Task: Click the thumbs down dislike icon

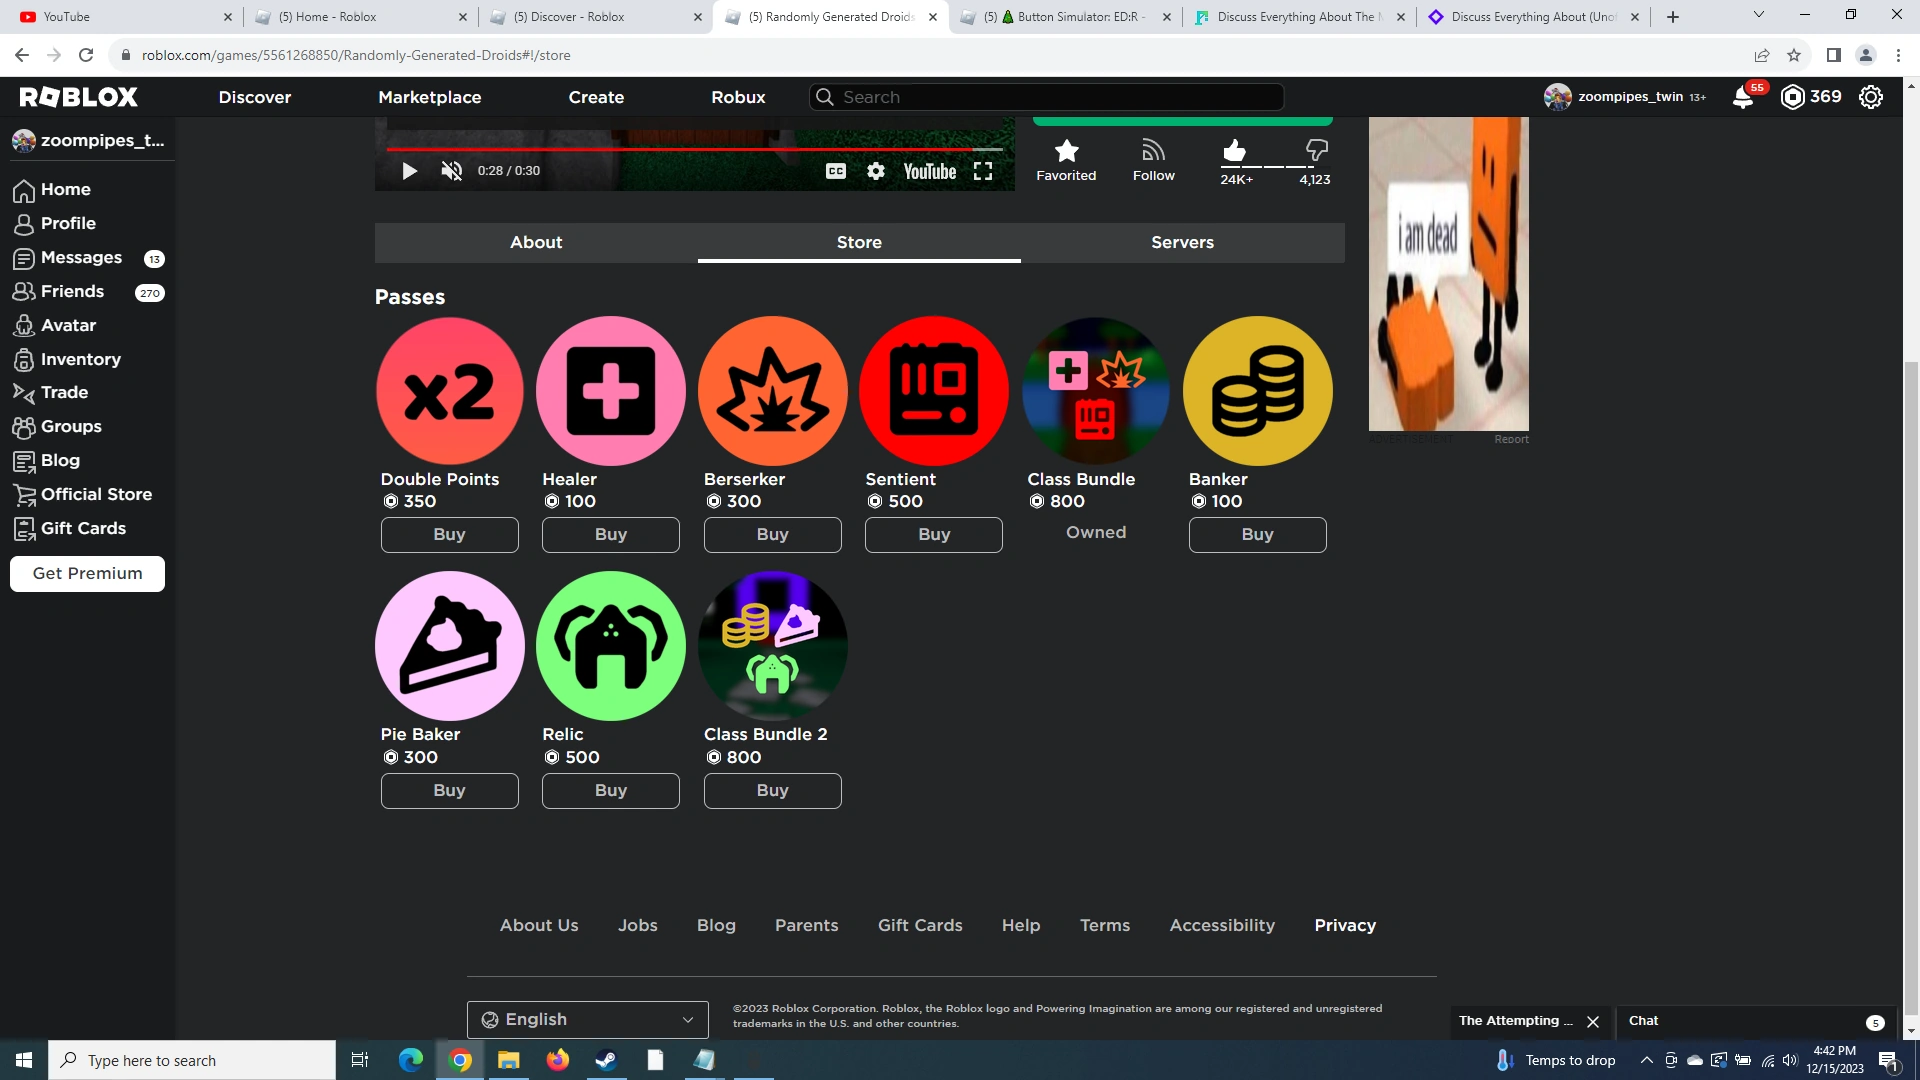Action: (x=1316, y=151)
